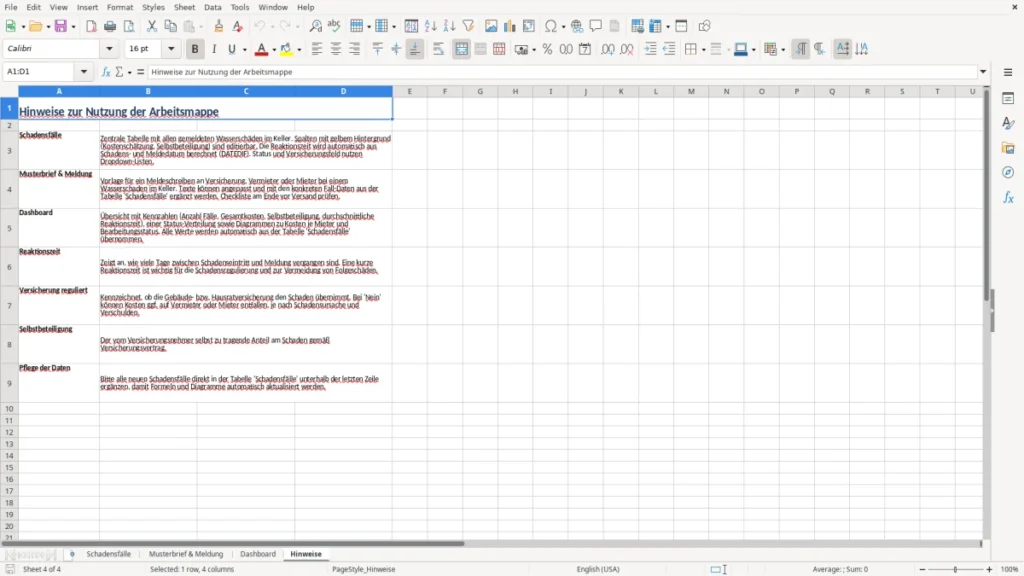1024x576 pixels.
Task: Click zoom out minus button
Action: pyautogui.click(x=922, y=569)
